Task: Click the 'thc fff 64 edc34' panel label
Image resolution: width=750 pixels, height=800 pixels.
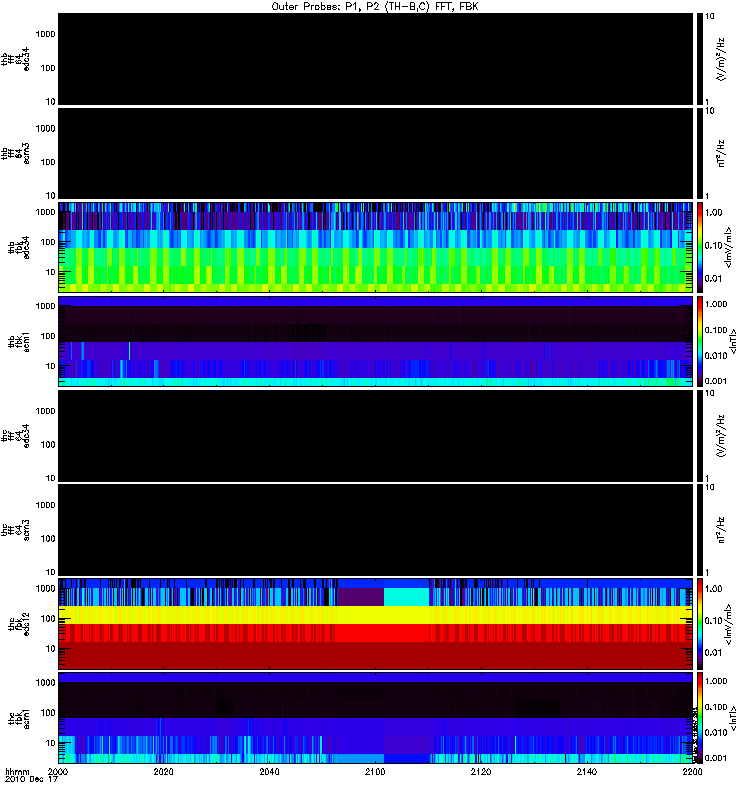Action: (15, 436)
